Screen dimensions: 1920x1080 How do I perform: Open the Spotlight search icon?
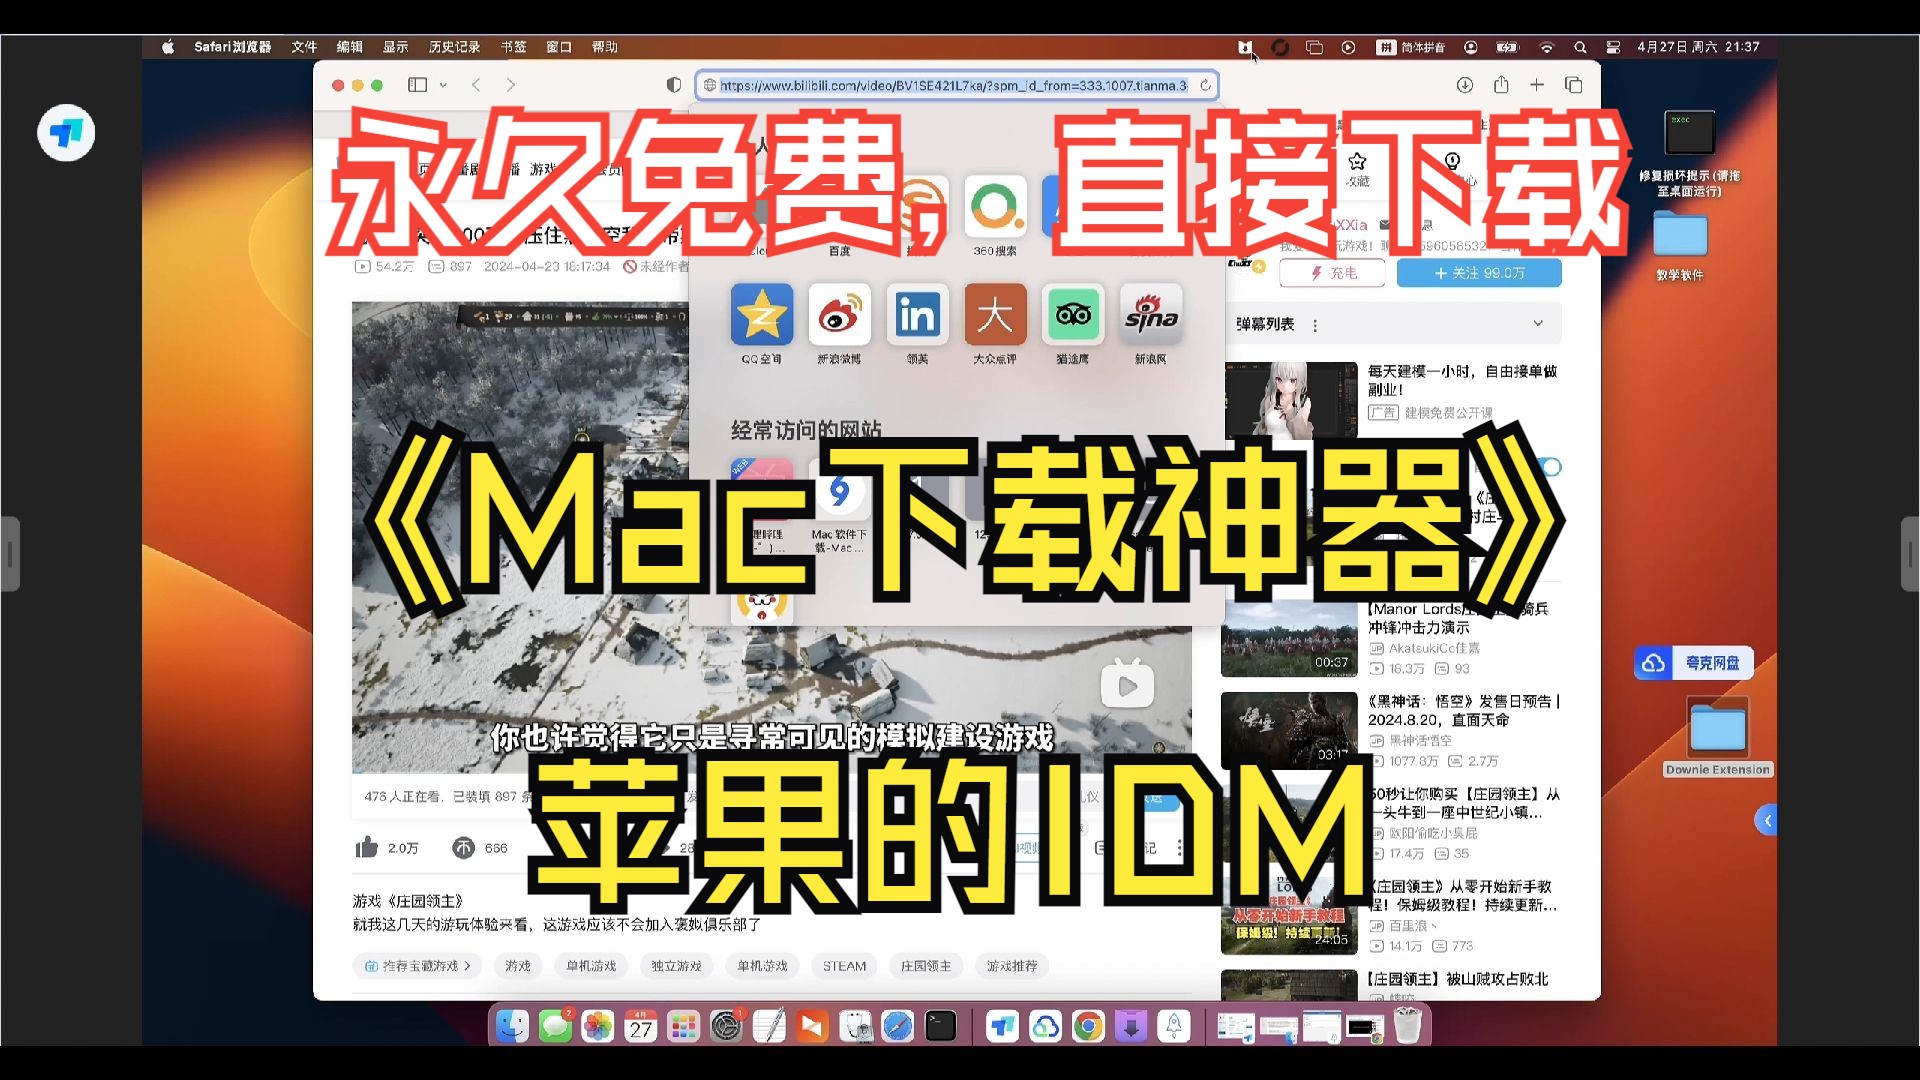pyautogui.click(x=1580, y=47)
